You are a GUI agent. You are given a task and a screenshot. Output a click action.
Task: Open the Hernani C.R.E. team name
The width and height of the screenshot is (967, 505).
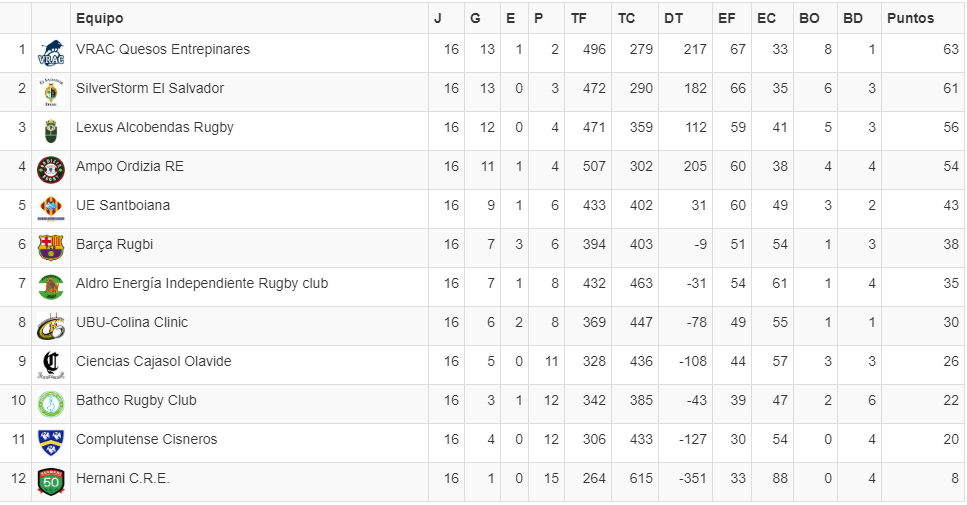(x=123, y=478)
